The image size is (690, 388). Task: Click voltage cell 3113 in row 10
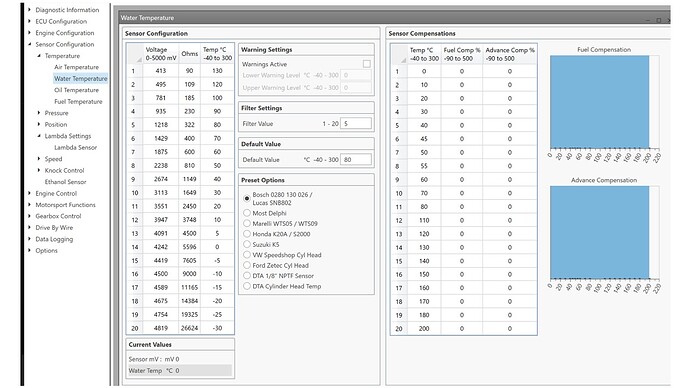coord(161,192)
